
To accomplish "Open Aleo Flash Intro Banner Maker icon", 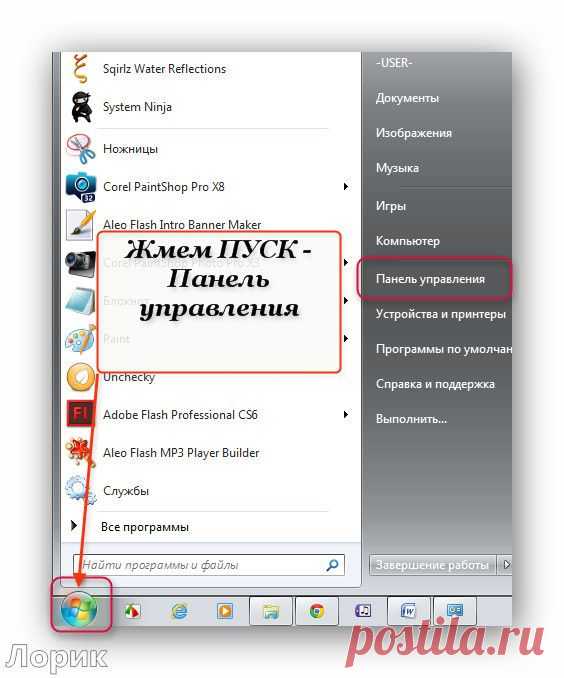I will tap(80, 224).
